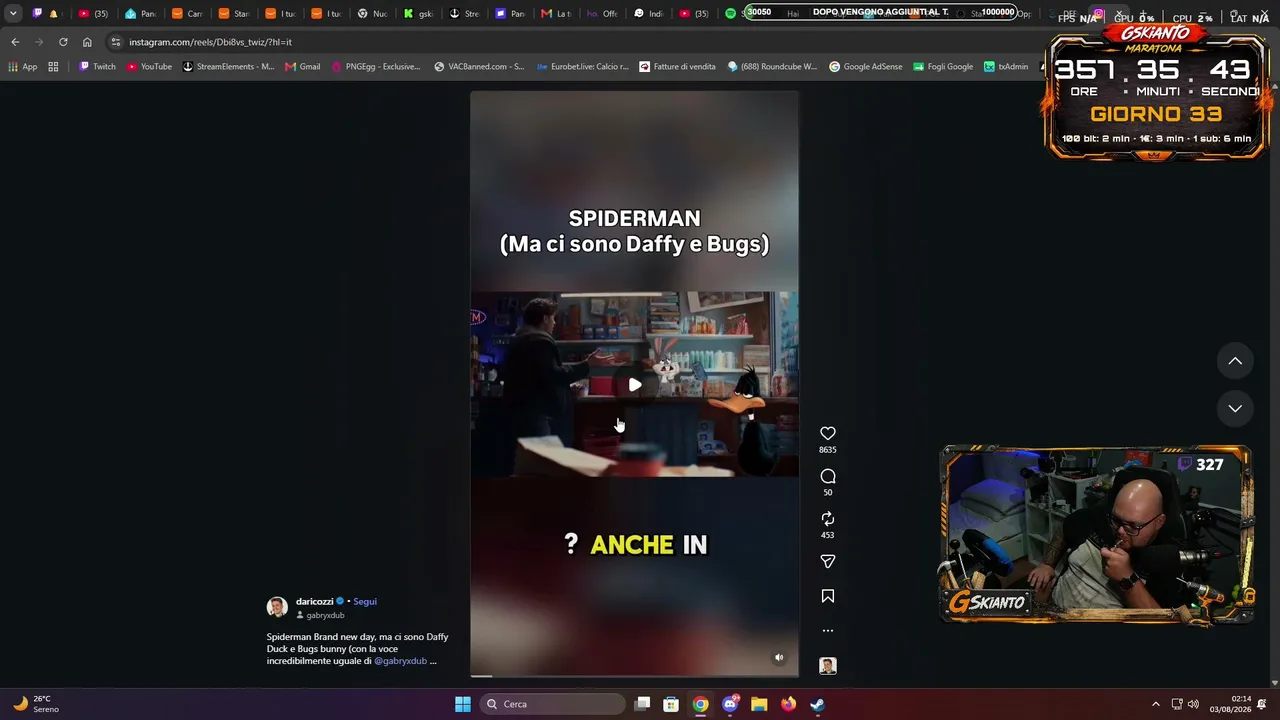Image resolution: width=1280 pixels, height=720 pixels.
Task: Switch to the 'Indi' tab
Action: coord(649,14)
